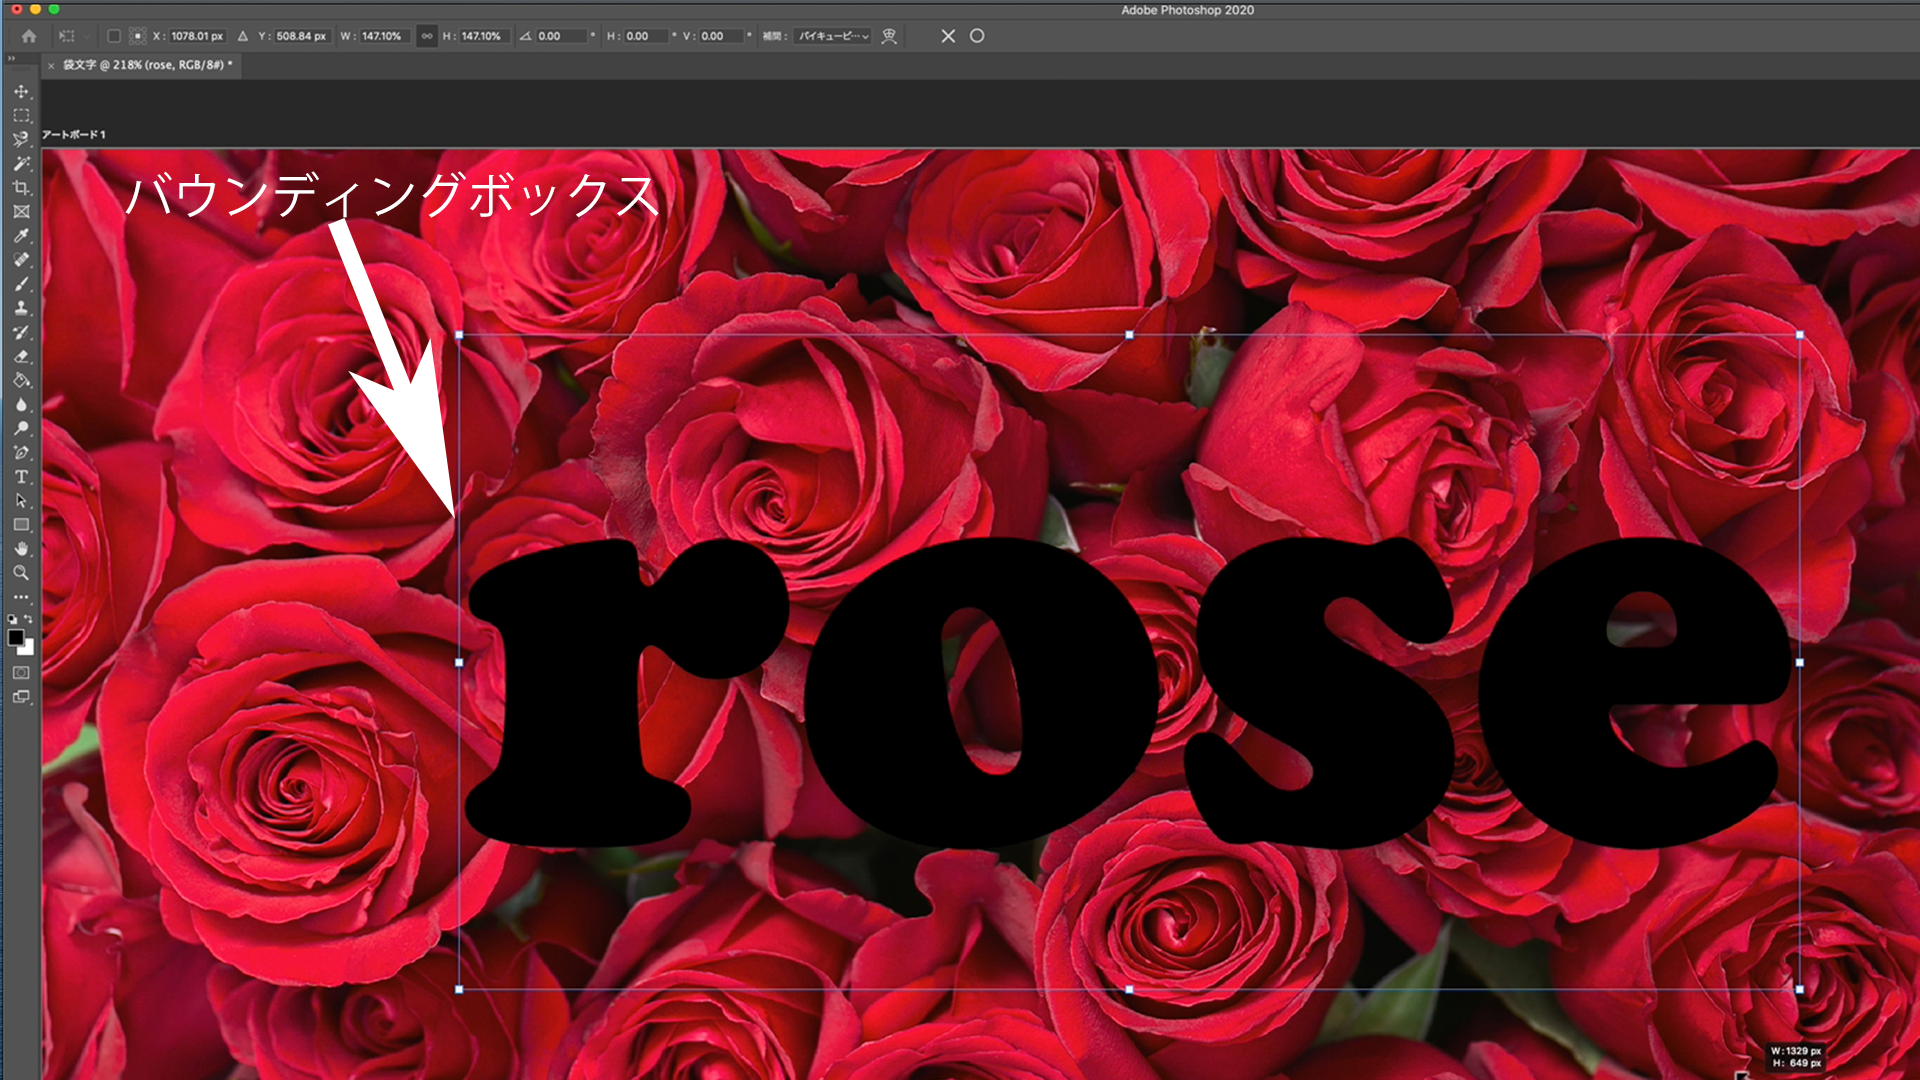Click the right-middle transform handle
This screenshot has height=1080, width=1920.
pyautogui.click(x=1799, y=662)
